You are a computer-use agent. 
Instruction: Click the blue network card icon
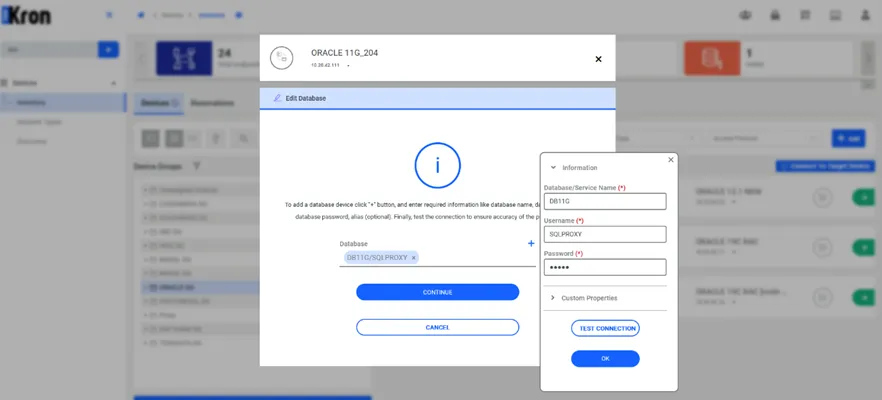click(x=184, y=58)
